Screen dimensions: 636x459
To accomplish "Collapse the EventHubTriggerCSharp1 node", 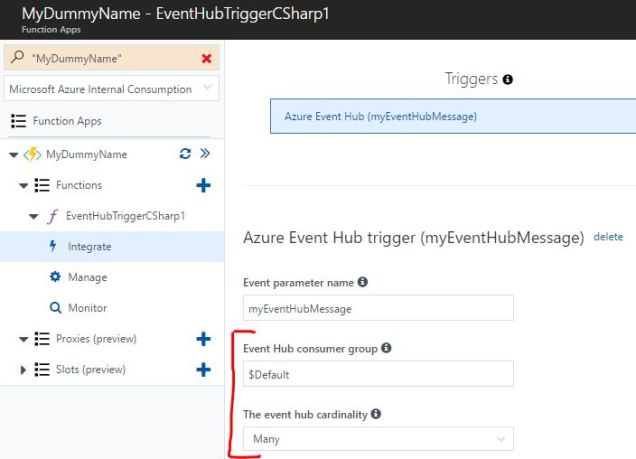I will point(34,216).
